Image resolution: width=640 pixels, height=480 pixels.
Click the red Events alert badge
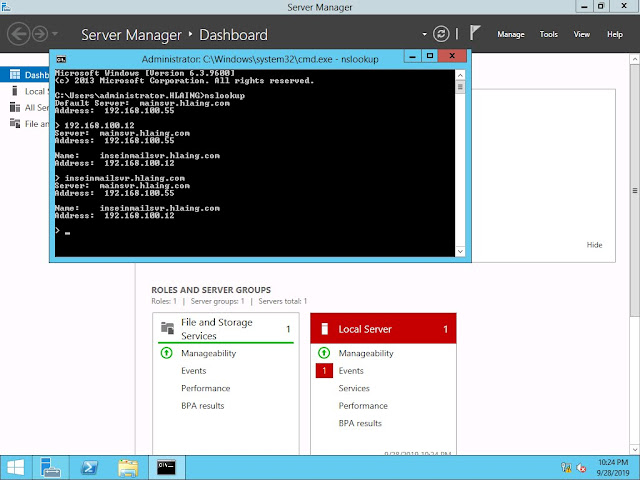[324, 371]
